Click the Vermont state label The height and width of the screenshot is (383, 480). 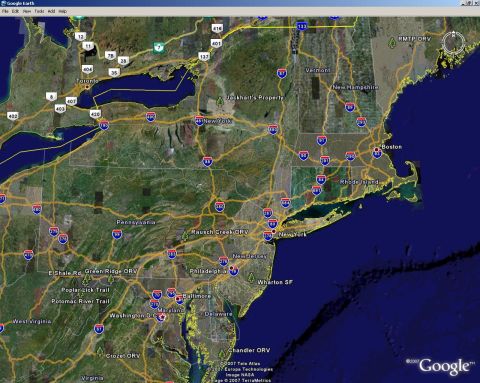[x=318, y=70]
